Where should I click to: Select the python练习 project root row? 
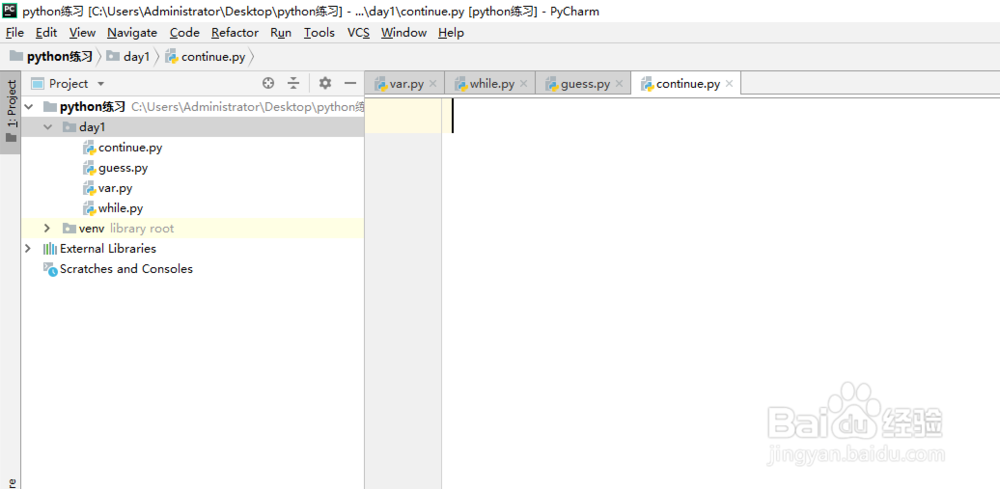pyautogui.click(x=193, y=106)
